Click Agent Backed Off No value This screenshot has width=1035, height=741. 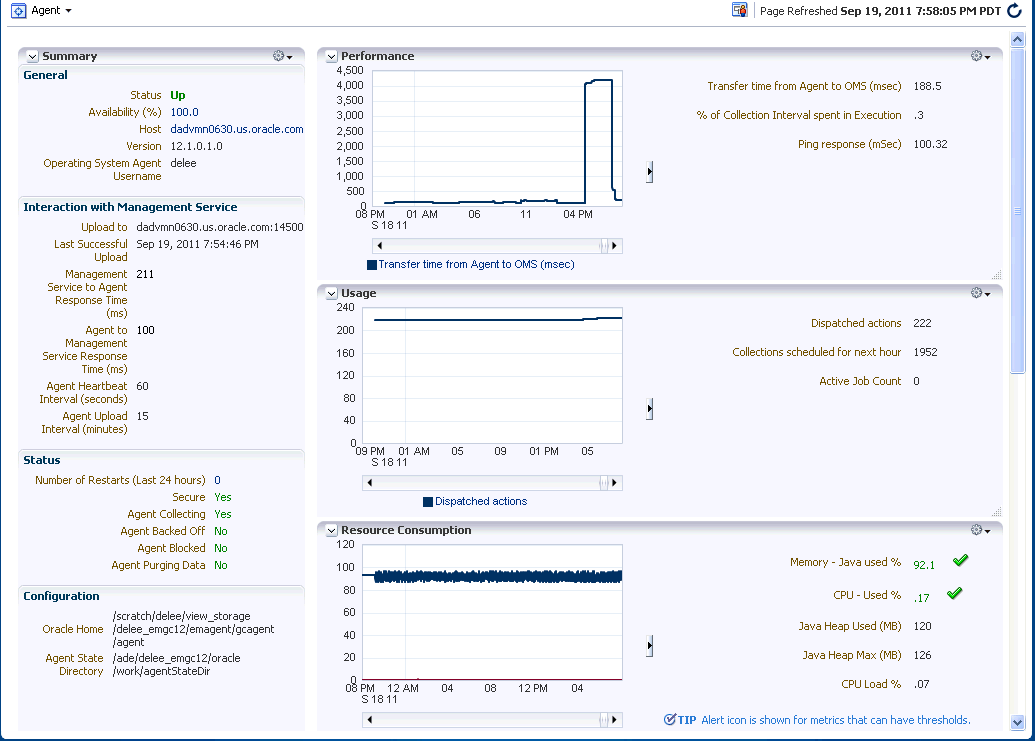tap(220, 531)
